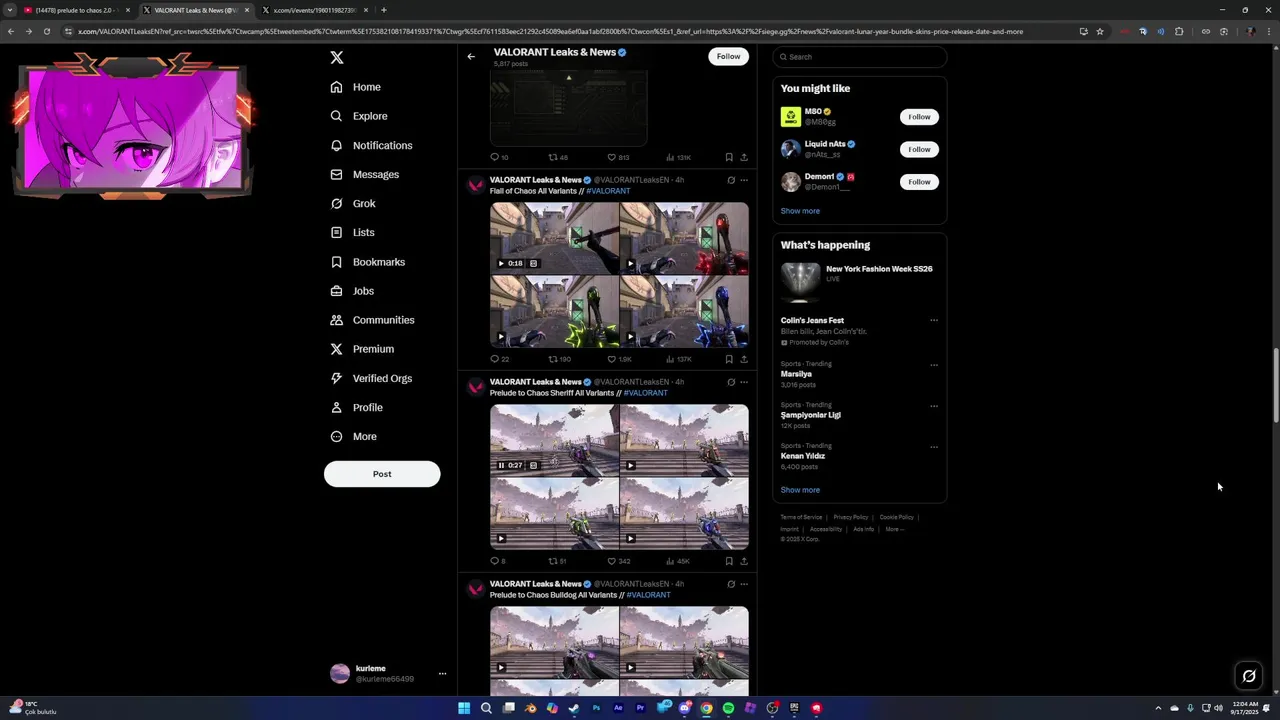
Task: Open more options on Flail of Chaos post
Action: (x=744, y=180)
